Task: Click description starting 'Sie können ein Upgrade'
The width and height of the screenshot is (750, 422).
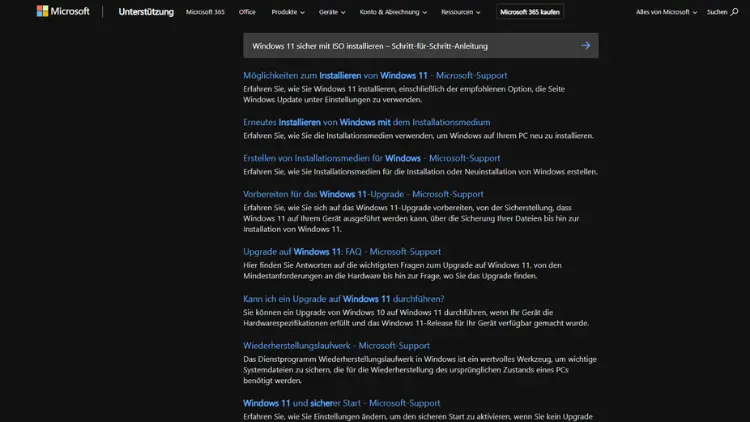Action: 416,318
